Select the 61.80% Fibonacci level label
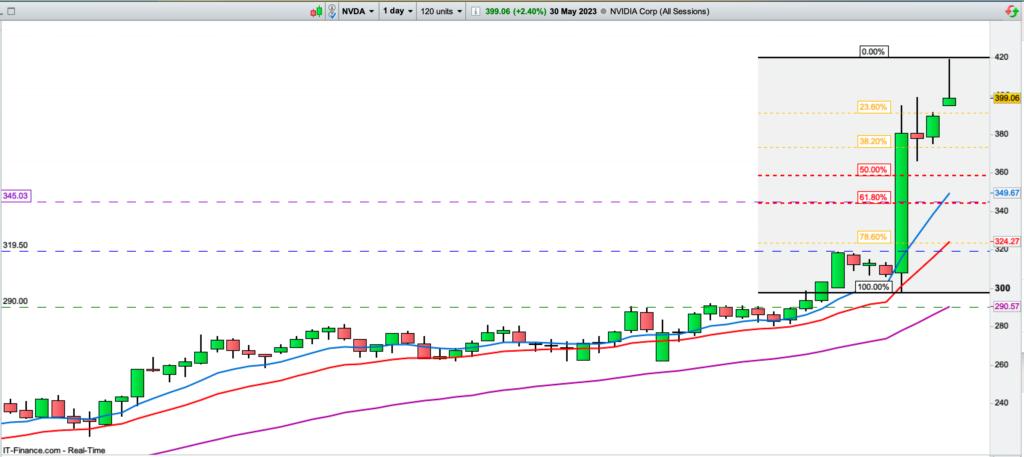 tap(872, 198)
